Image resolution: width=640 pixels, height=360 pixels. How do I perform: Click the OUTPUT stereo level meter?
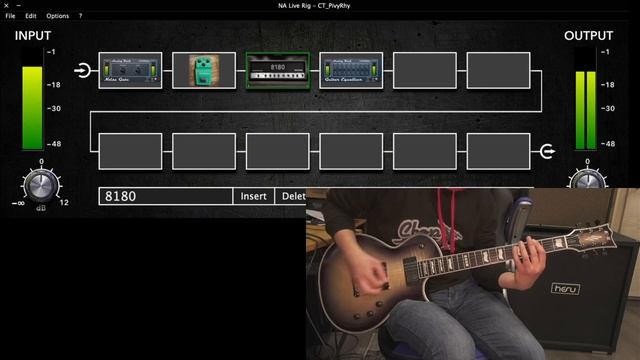click(x=586, y=99)
